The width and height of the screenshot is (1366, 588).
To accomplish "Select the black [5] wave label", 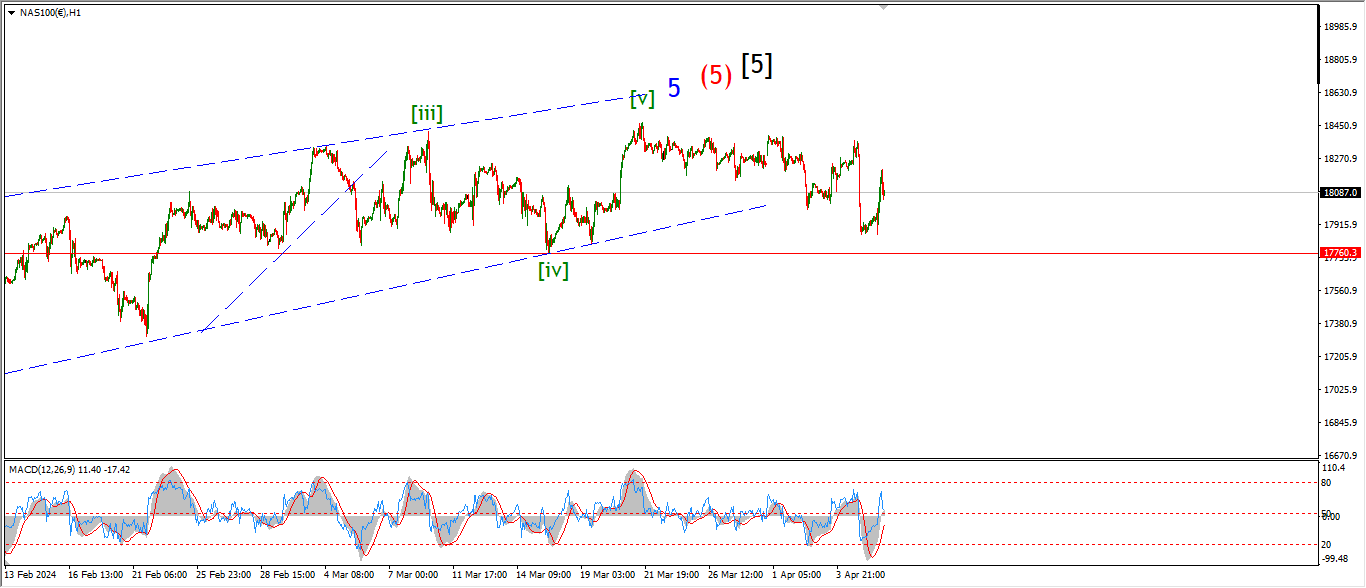I will pos(756,65).
